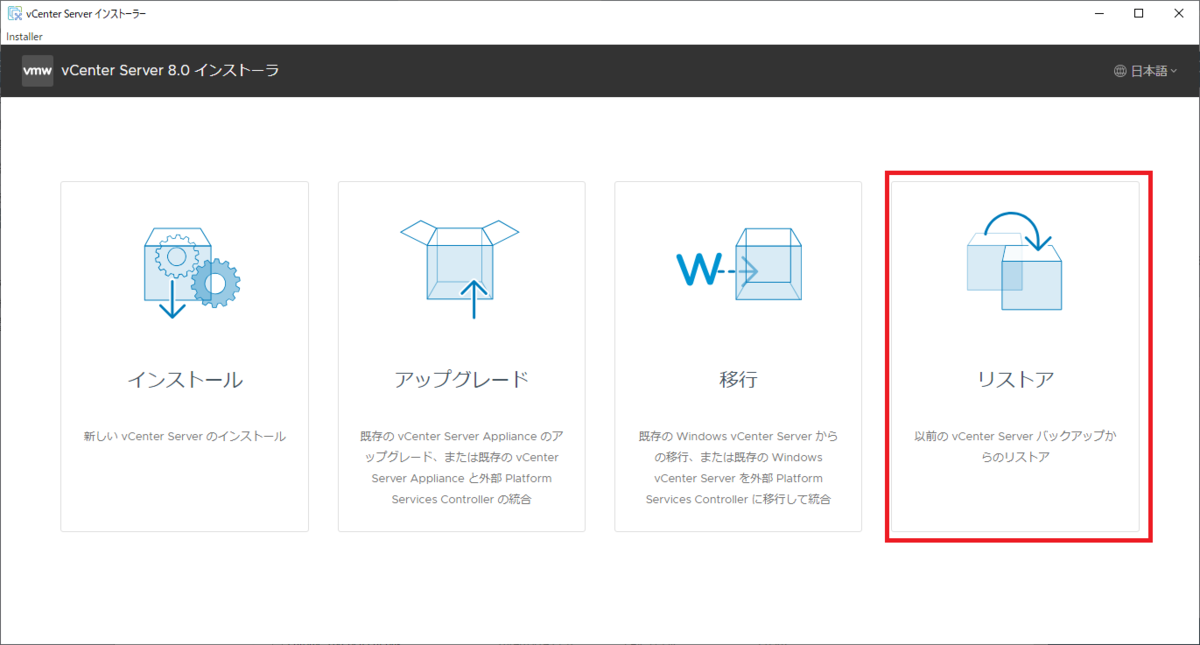Select the アップグレード heading

[461, 380]
